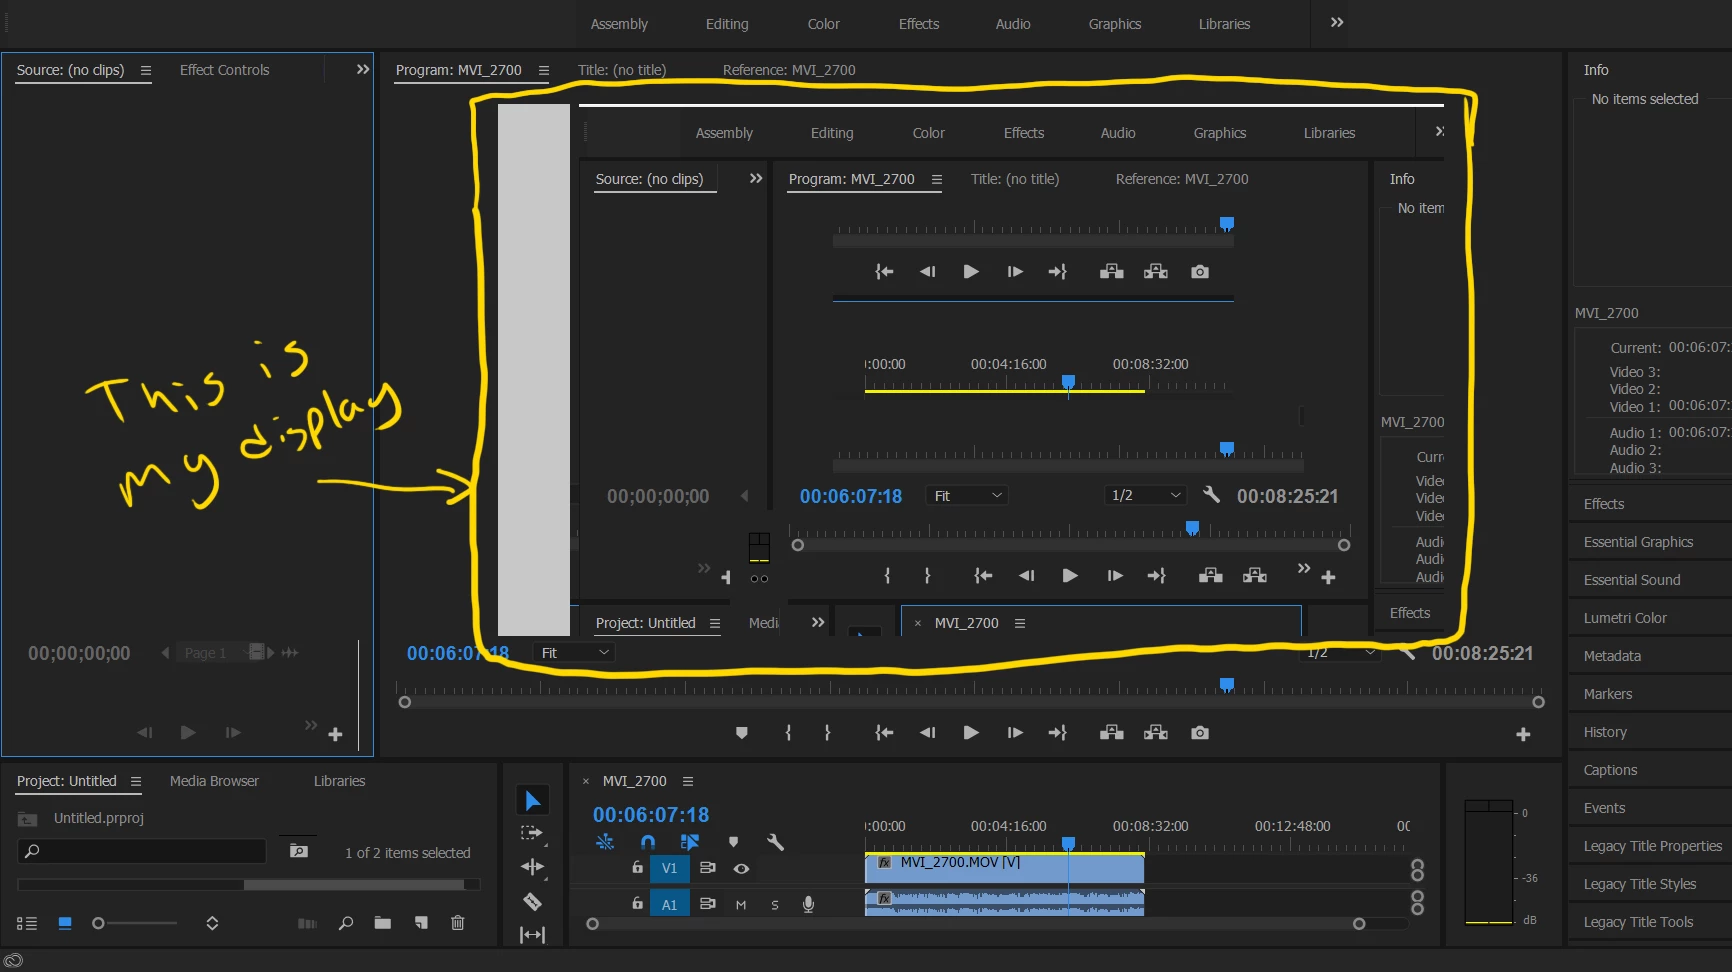The width and height of the screenshot is (1732, 972).
Task: Click Extract button in main Program monitor
Action: tap(1156, 733)
